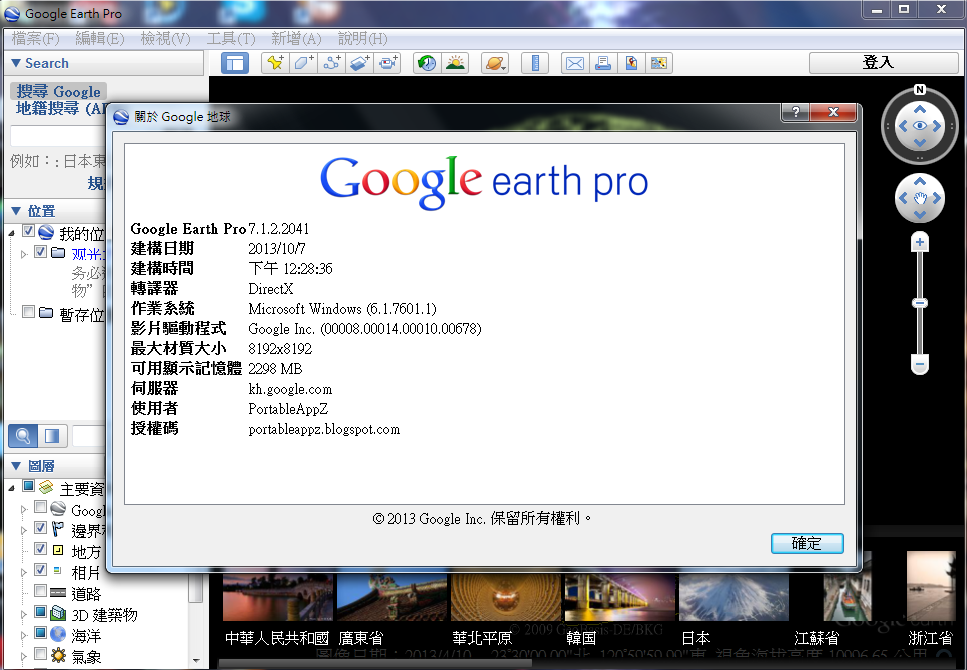Open the 檢視(V) menu

click(x=165, y=39)
